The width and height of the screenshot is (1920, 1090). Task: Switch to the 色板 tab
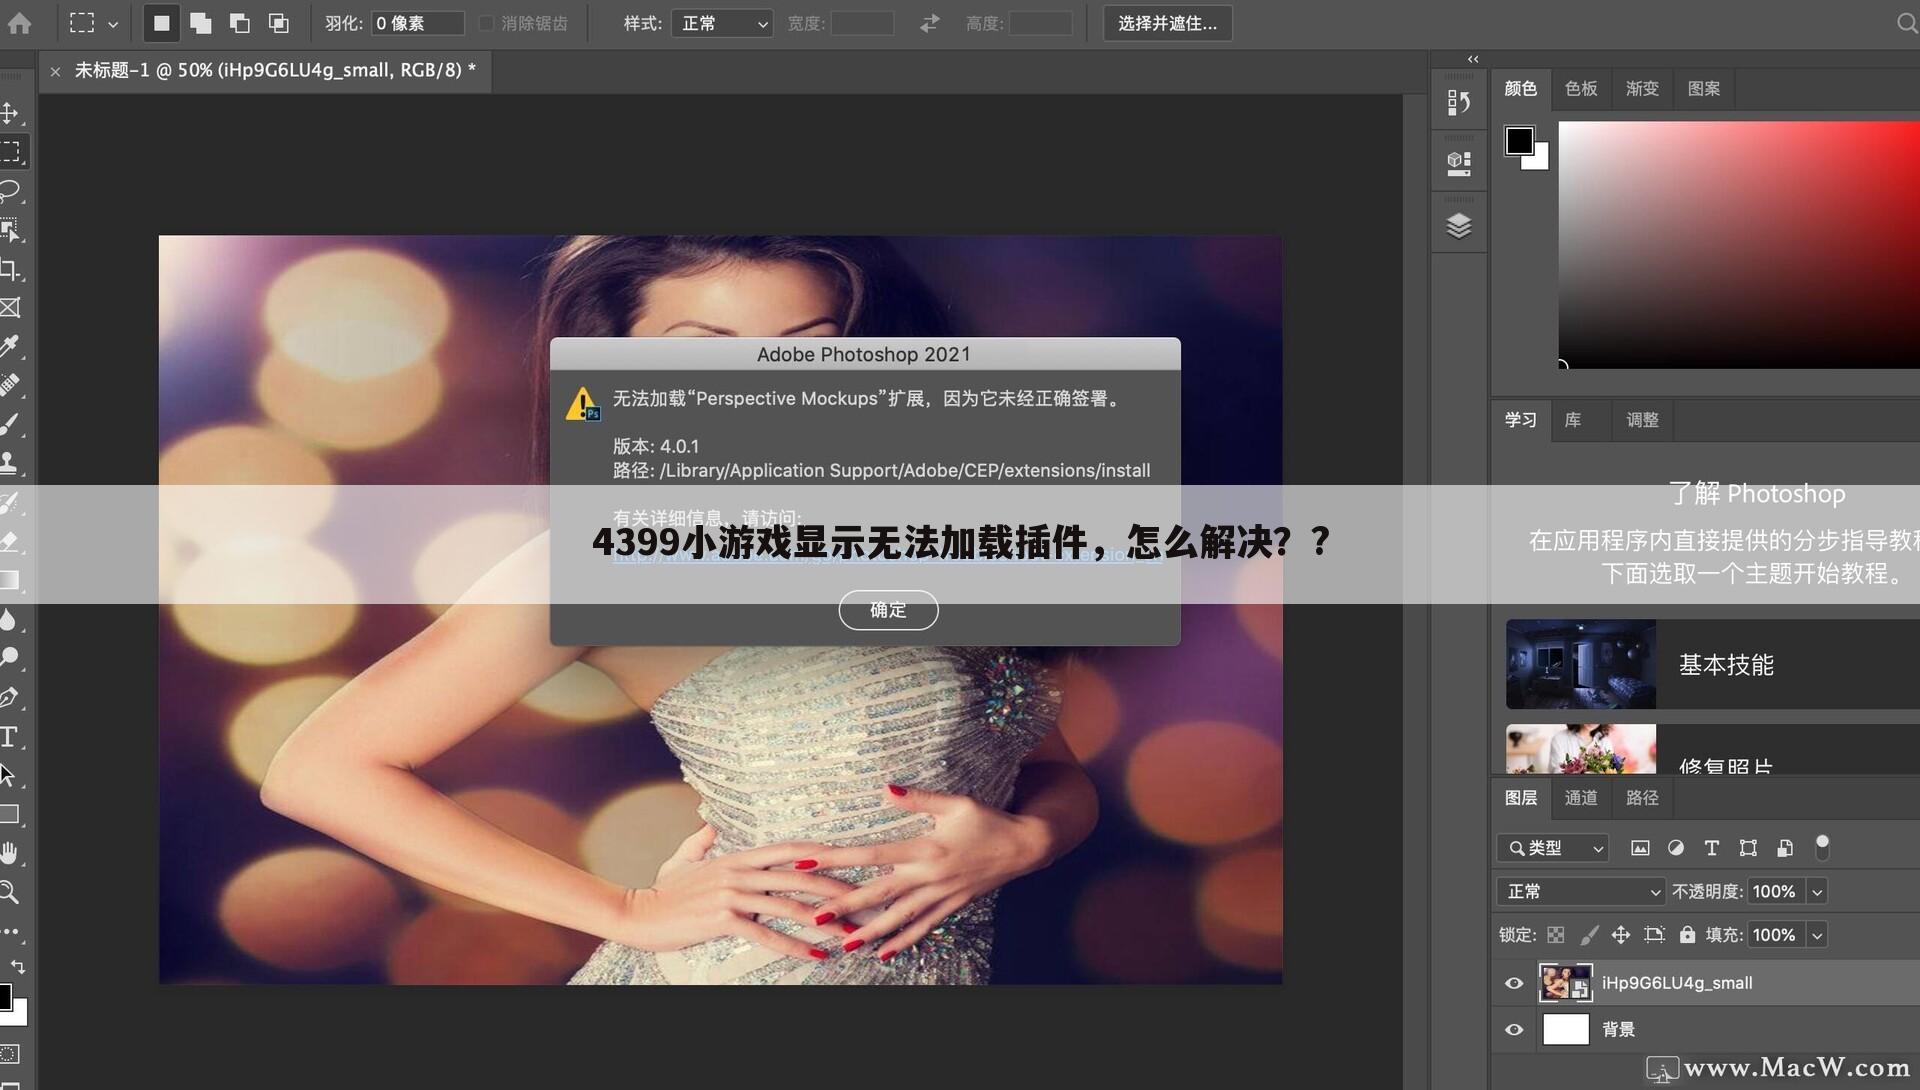(1581, 89)
